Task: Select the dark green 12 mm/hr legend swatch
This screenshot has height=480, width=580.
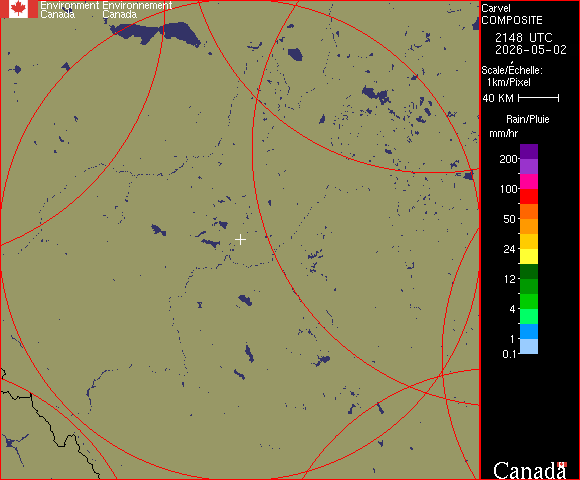Action: [x=529, y=271]
